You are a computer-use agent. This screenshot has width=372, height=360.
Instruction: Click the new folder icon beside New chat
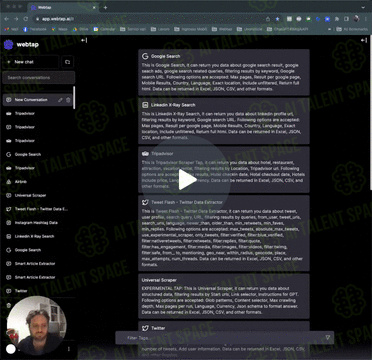(68, 62)
